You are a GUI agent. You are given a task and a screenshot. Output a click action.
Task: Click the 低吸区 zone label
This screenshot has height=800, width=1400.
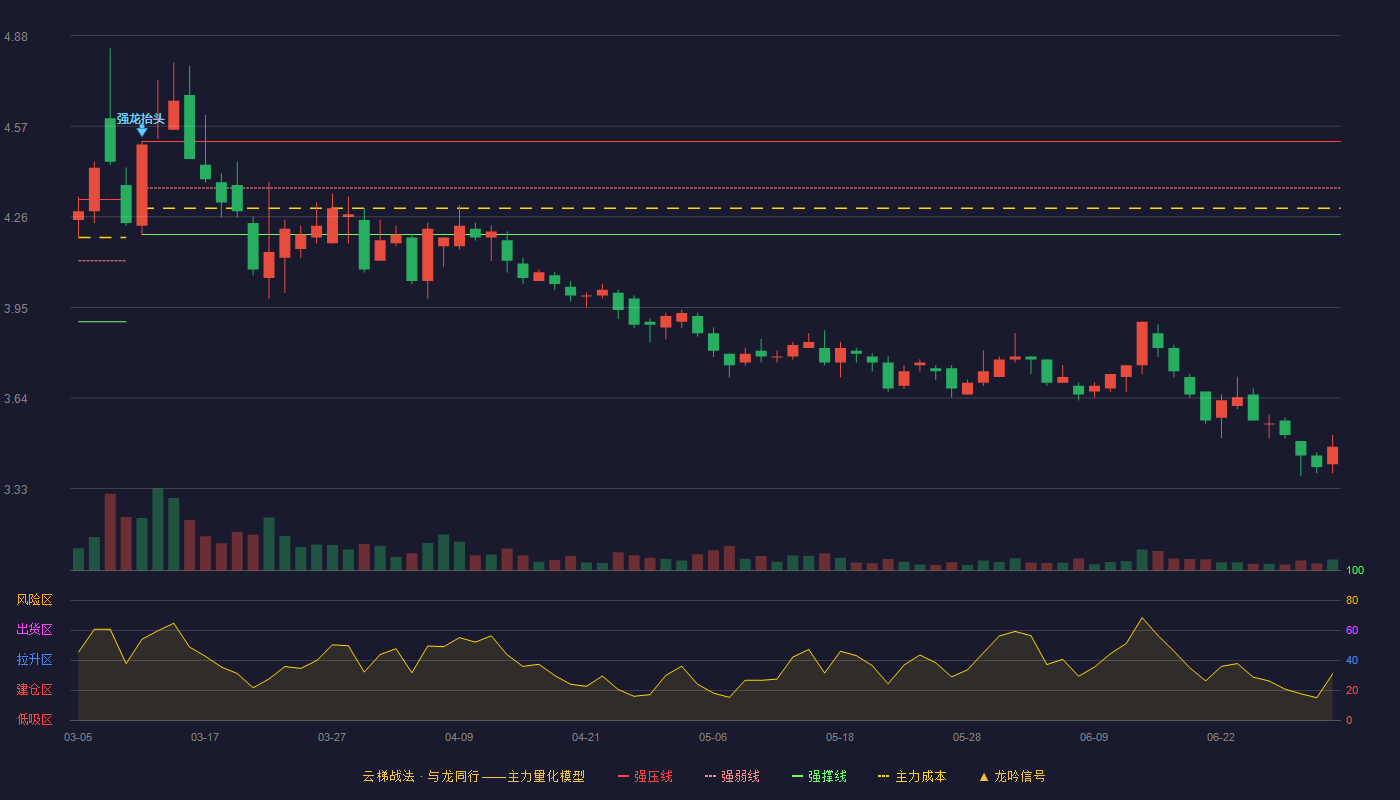click(x=34, y=719)
